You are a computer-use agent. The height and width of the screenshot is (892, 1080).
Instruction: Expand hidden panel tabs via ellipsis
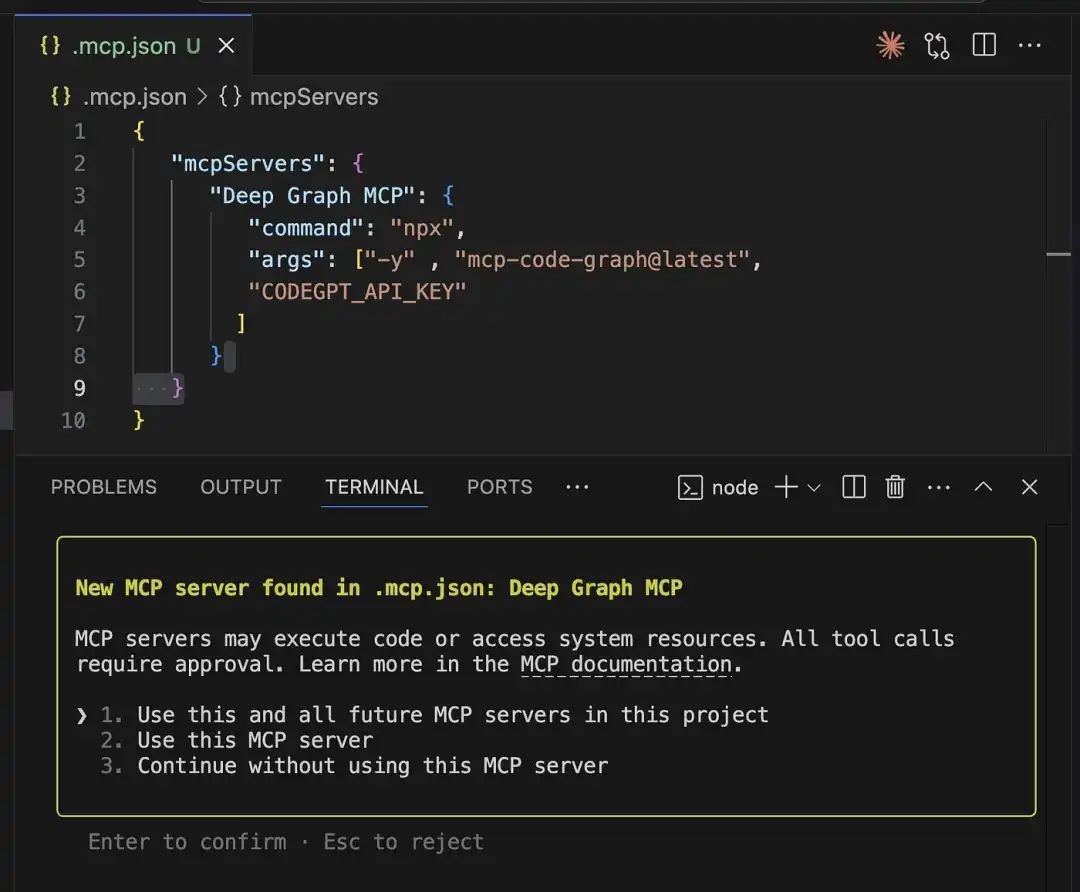tap(577, 487)
